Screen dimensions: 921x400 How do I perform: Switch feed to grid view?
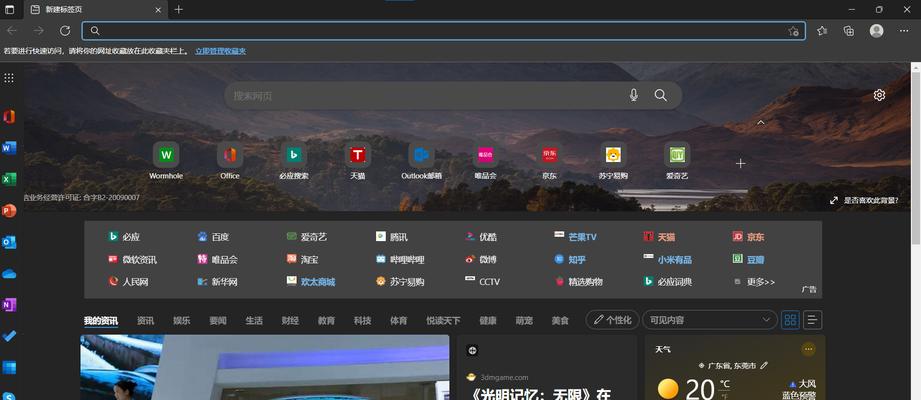[790, 320]
